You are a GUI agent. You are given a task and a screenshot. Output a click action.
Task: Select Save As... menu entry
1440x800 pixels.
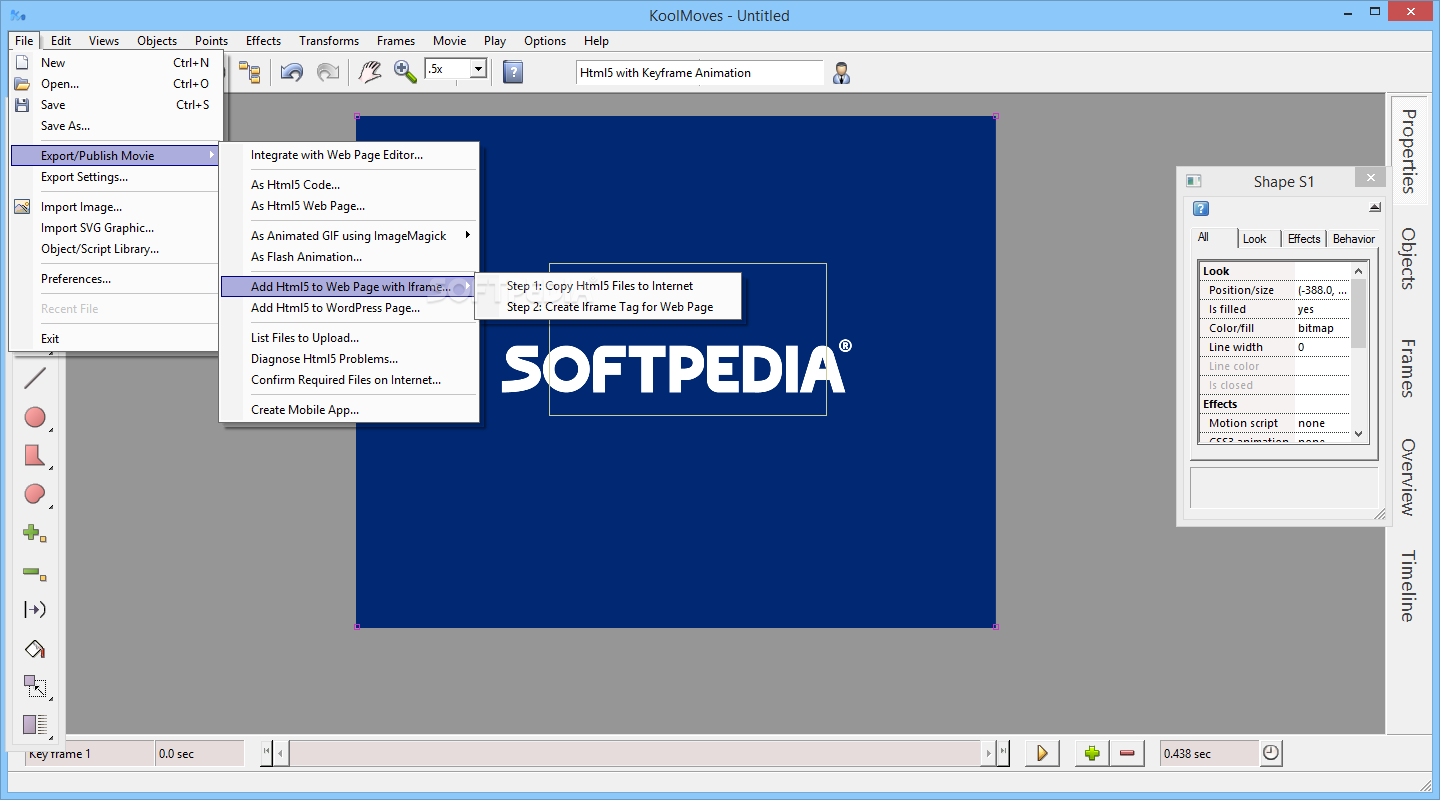pos(115,126)
